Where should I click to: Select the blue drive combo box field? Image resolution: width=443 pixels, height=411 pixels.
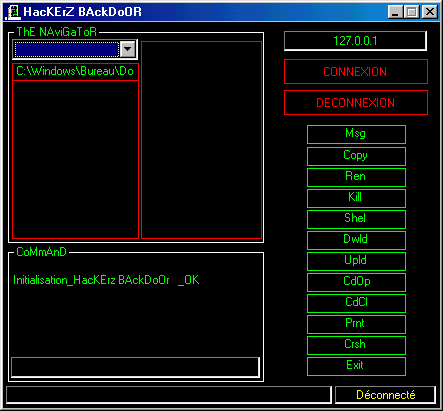click(67, 49)
